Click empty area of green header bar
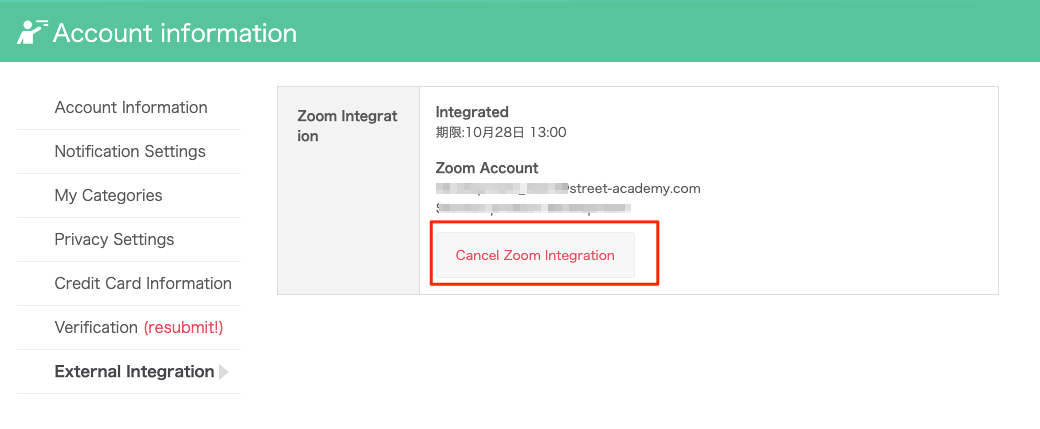This screenshot has height=429, width=1040. tap(663, 32)
